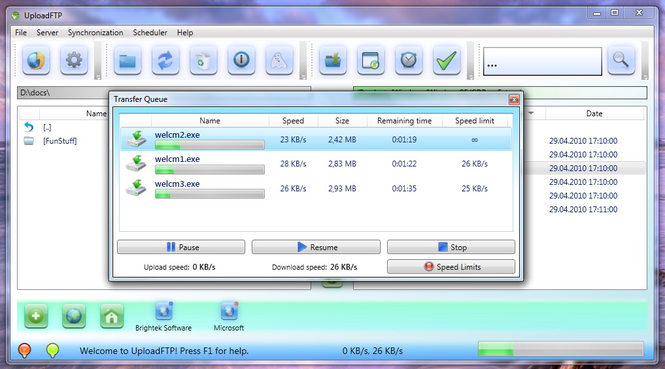Click the download folder toolbar icon
This screenshot has width=665, height=369.
332,61
